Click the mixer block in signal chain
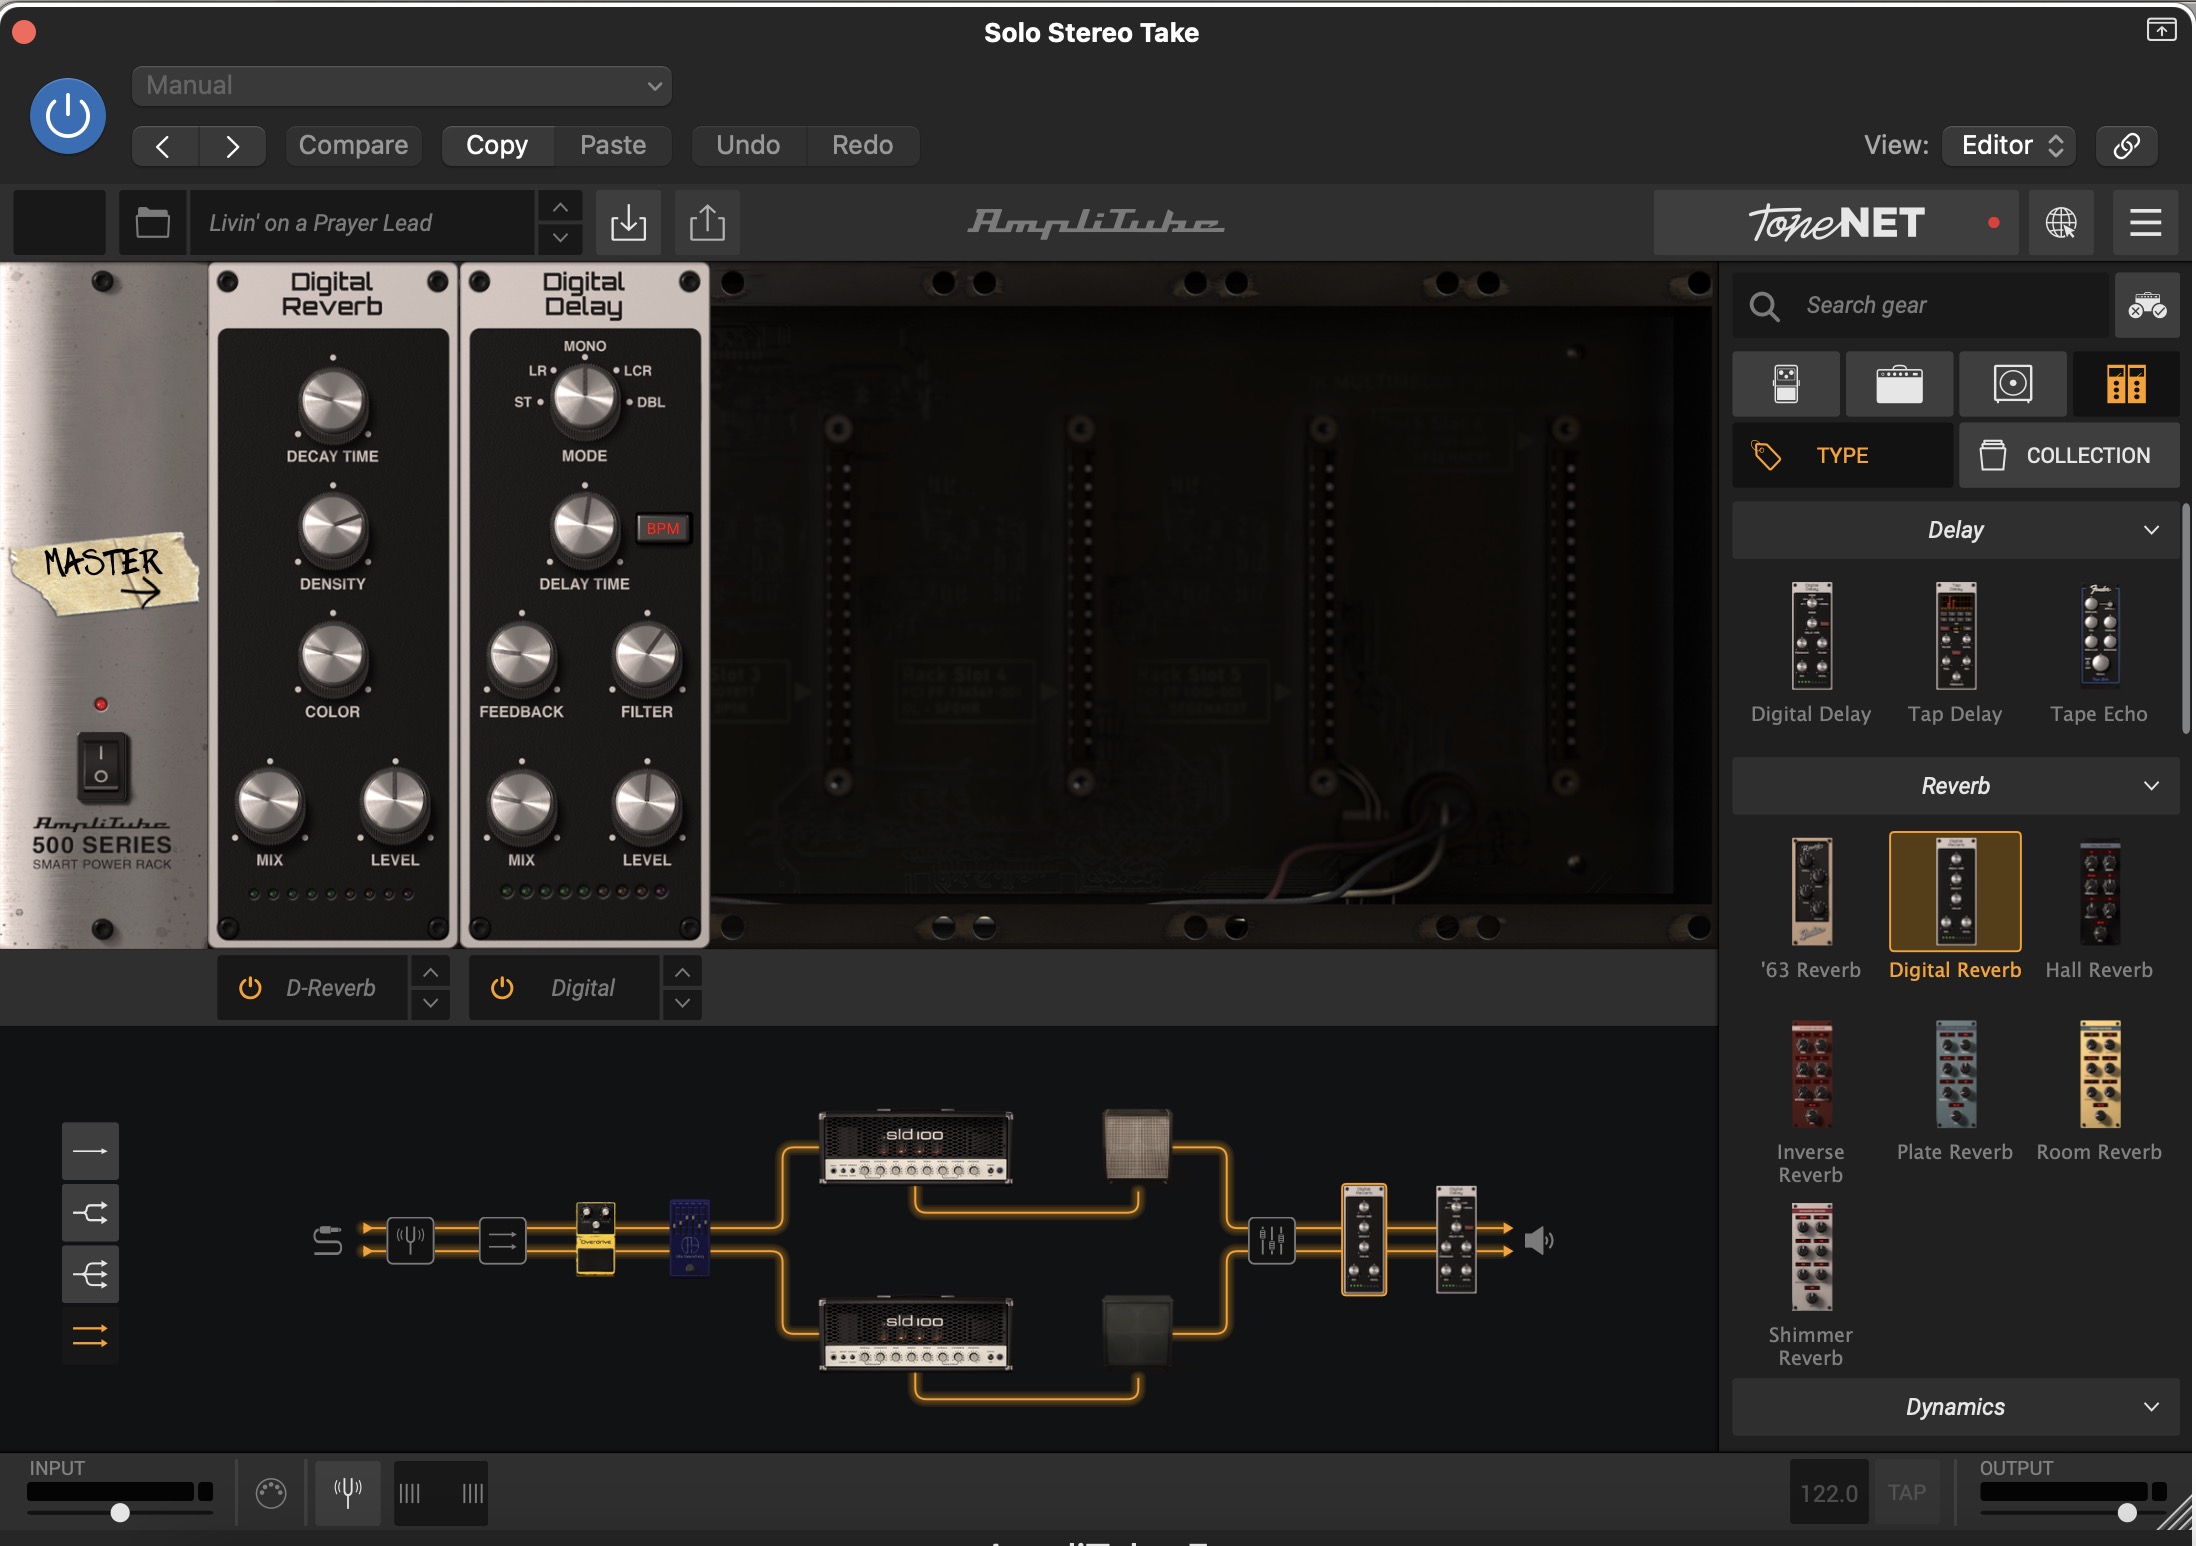This screenshot has width=2196, height=1546. [1271, 1241]
